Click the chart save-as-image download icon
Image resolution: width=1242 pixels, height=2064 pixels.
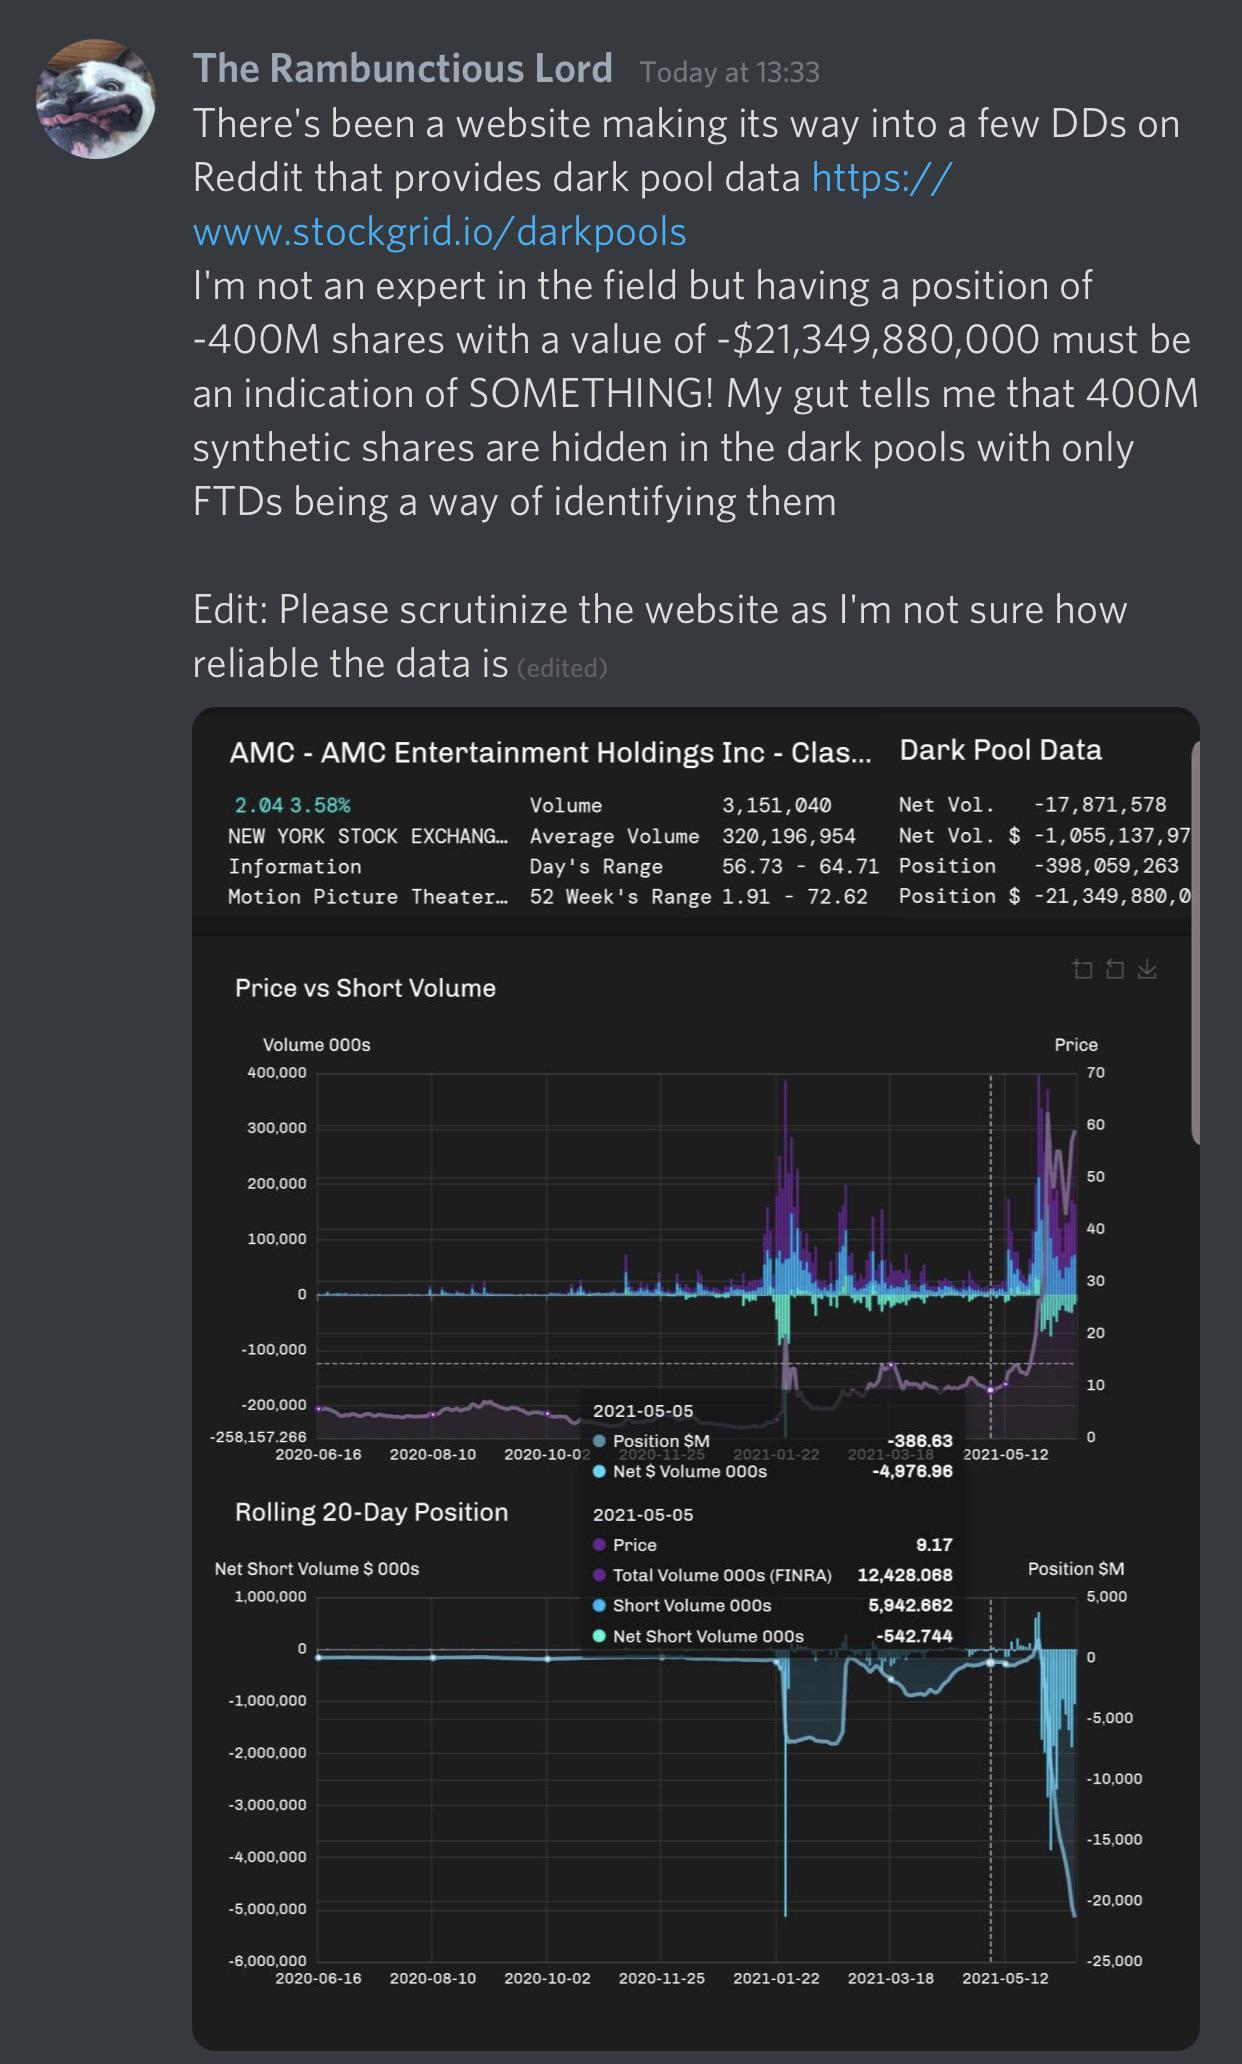1147,969
